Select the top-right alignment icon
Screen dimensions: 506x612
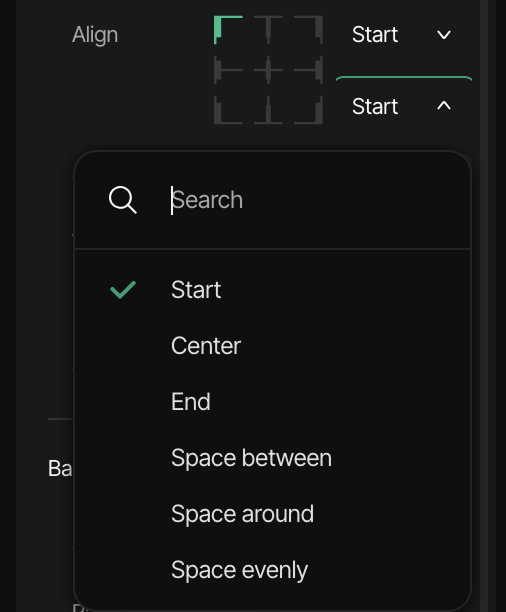[308, 30]
